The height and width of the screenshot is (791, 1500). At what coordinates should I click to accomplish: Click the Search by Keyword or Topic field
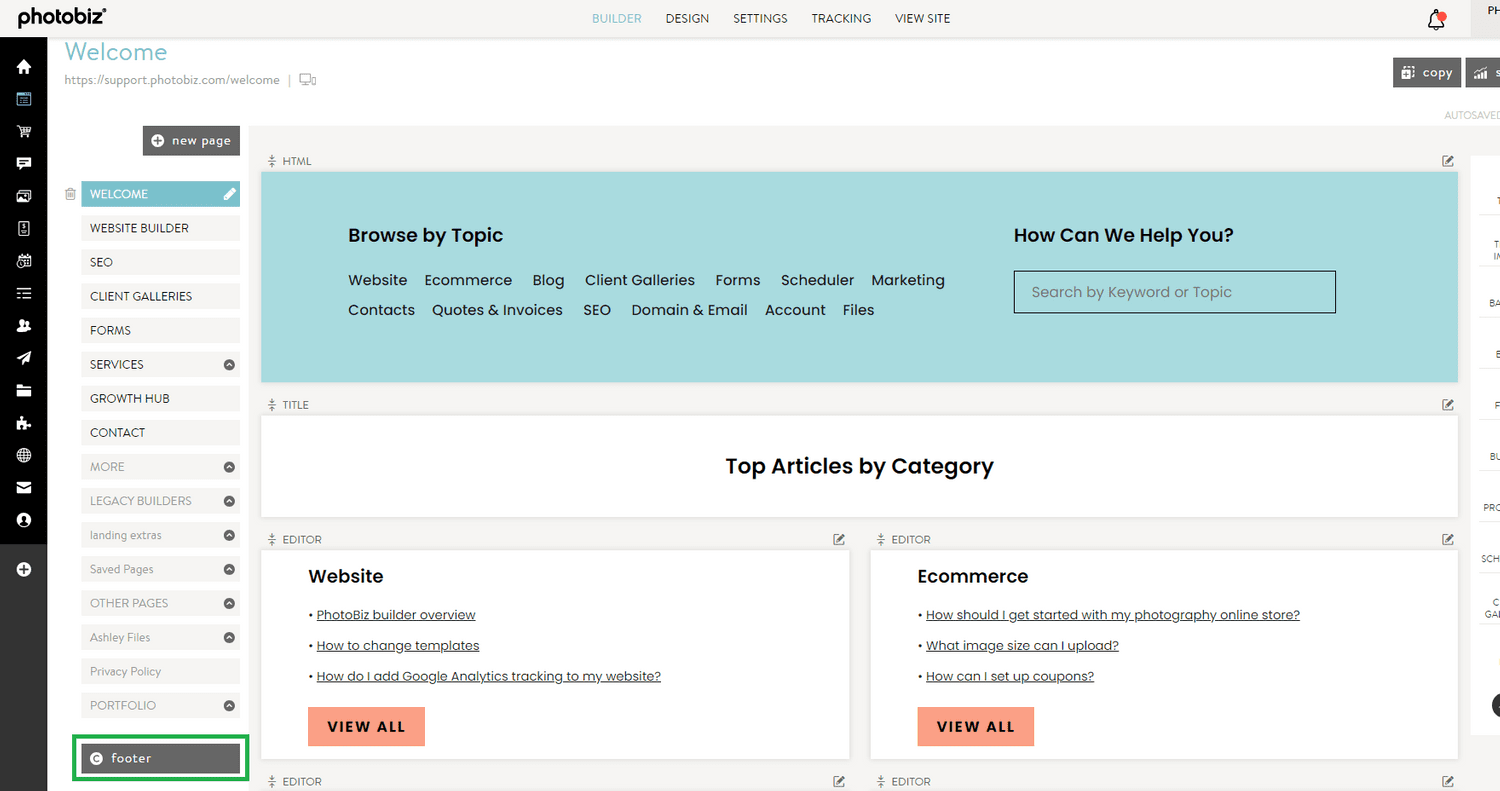click(x=1174, y=292)
